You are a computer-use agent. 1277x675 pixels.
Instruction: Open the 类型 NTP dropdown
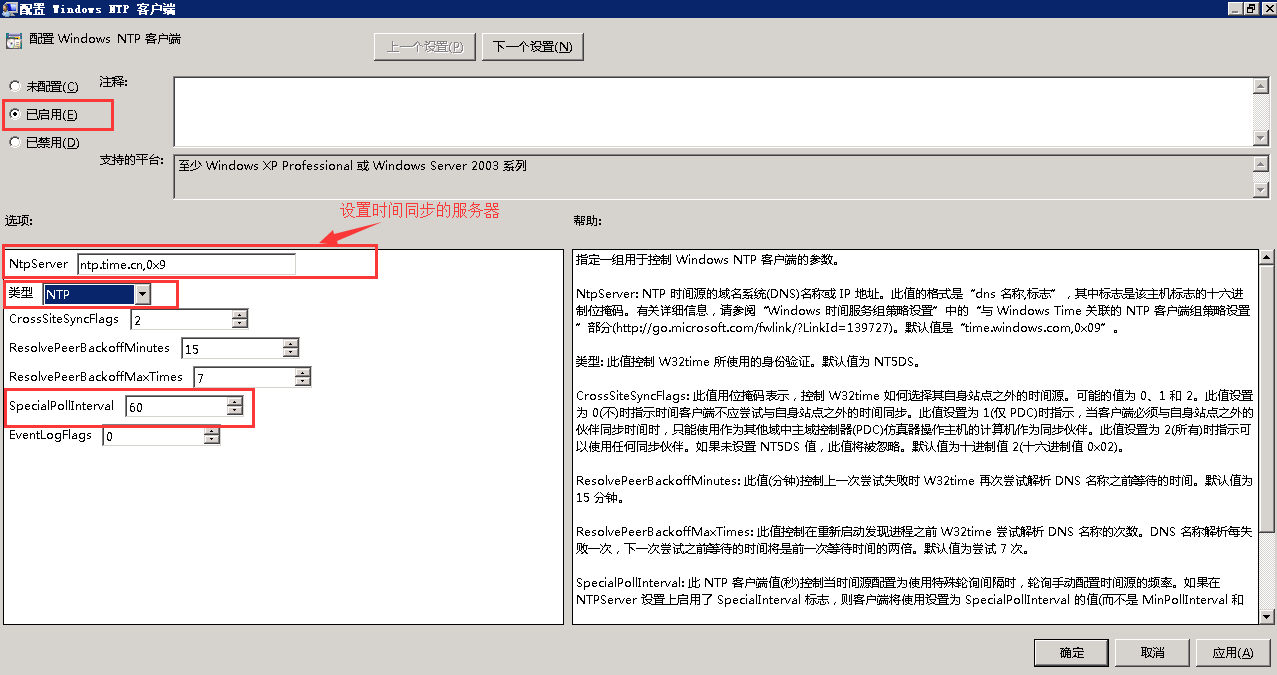142,294
